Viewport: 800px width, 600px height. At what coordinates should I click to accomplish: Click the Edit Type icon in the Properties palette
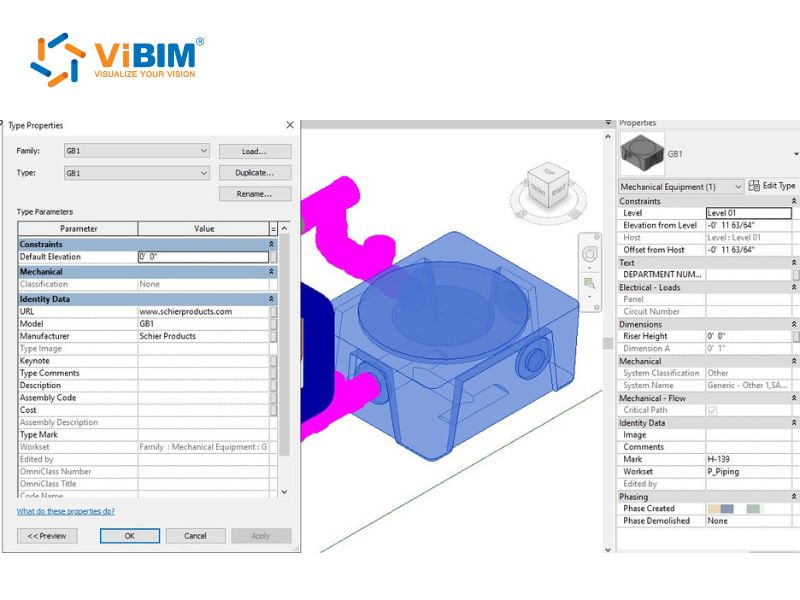coord(754,186)
